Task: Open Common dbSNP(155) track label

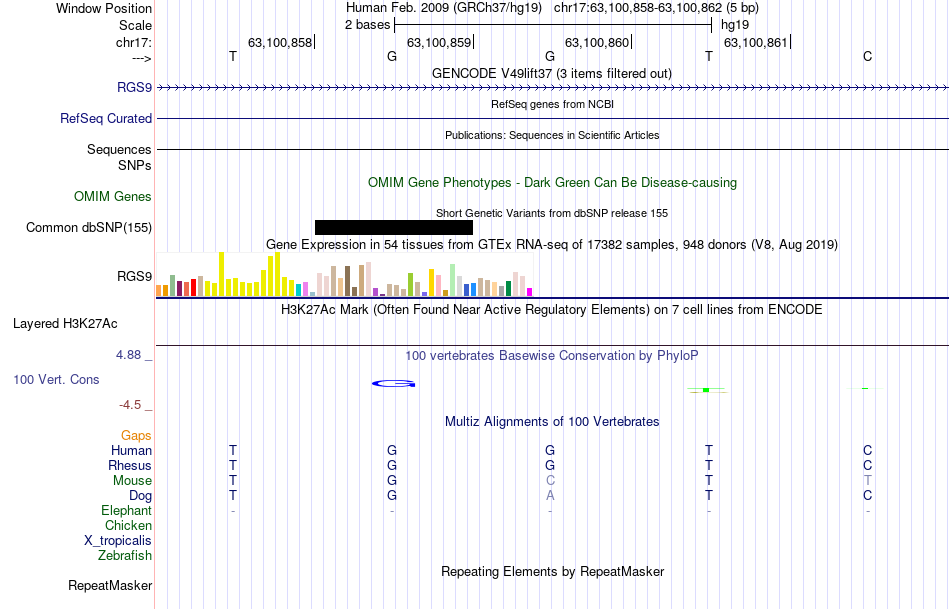Action: pyautogui.click(x=89, y=227)
